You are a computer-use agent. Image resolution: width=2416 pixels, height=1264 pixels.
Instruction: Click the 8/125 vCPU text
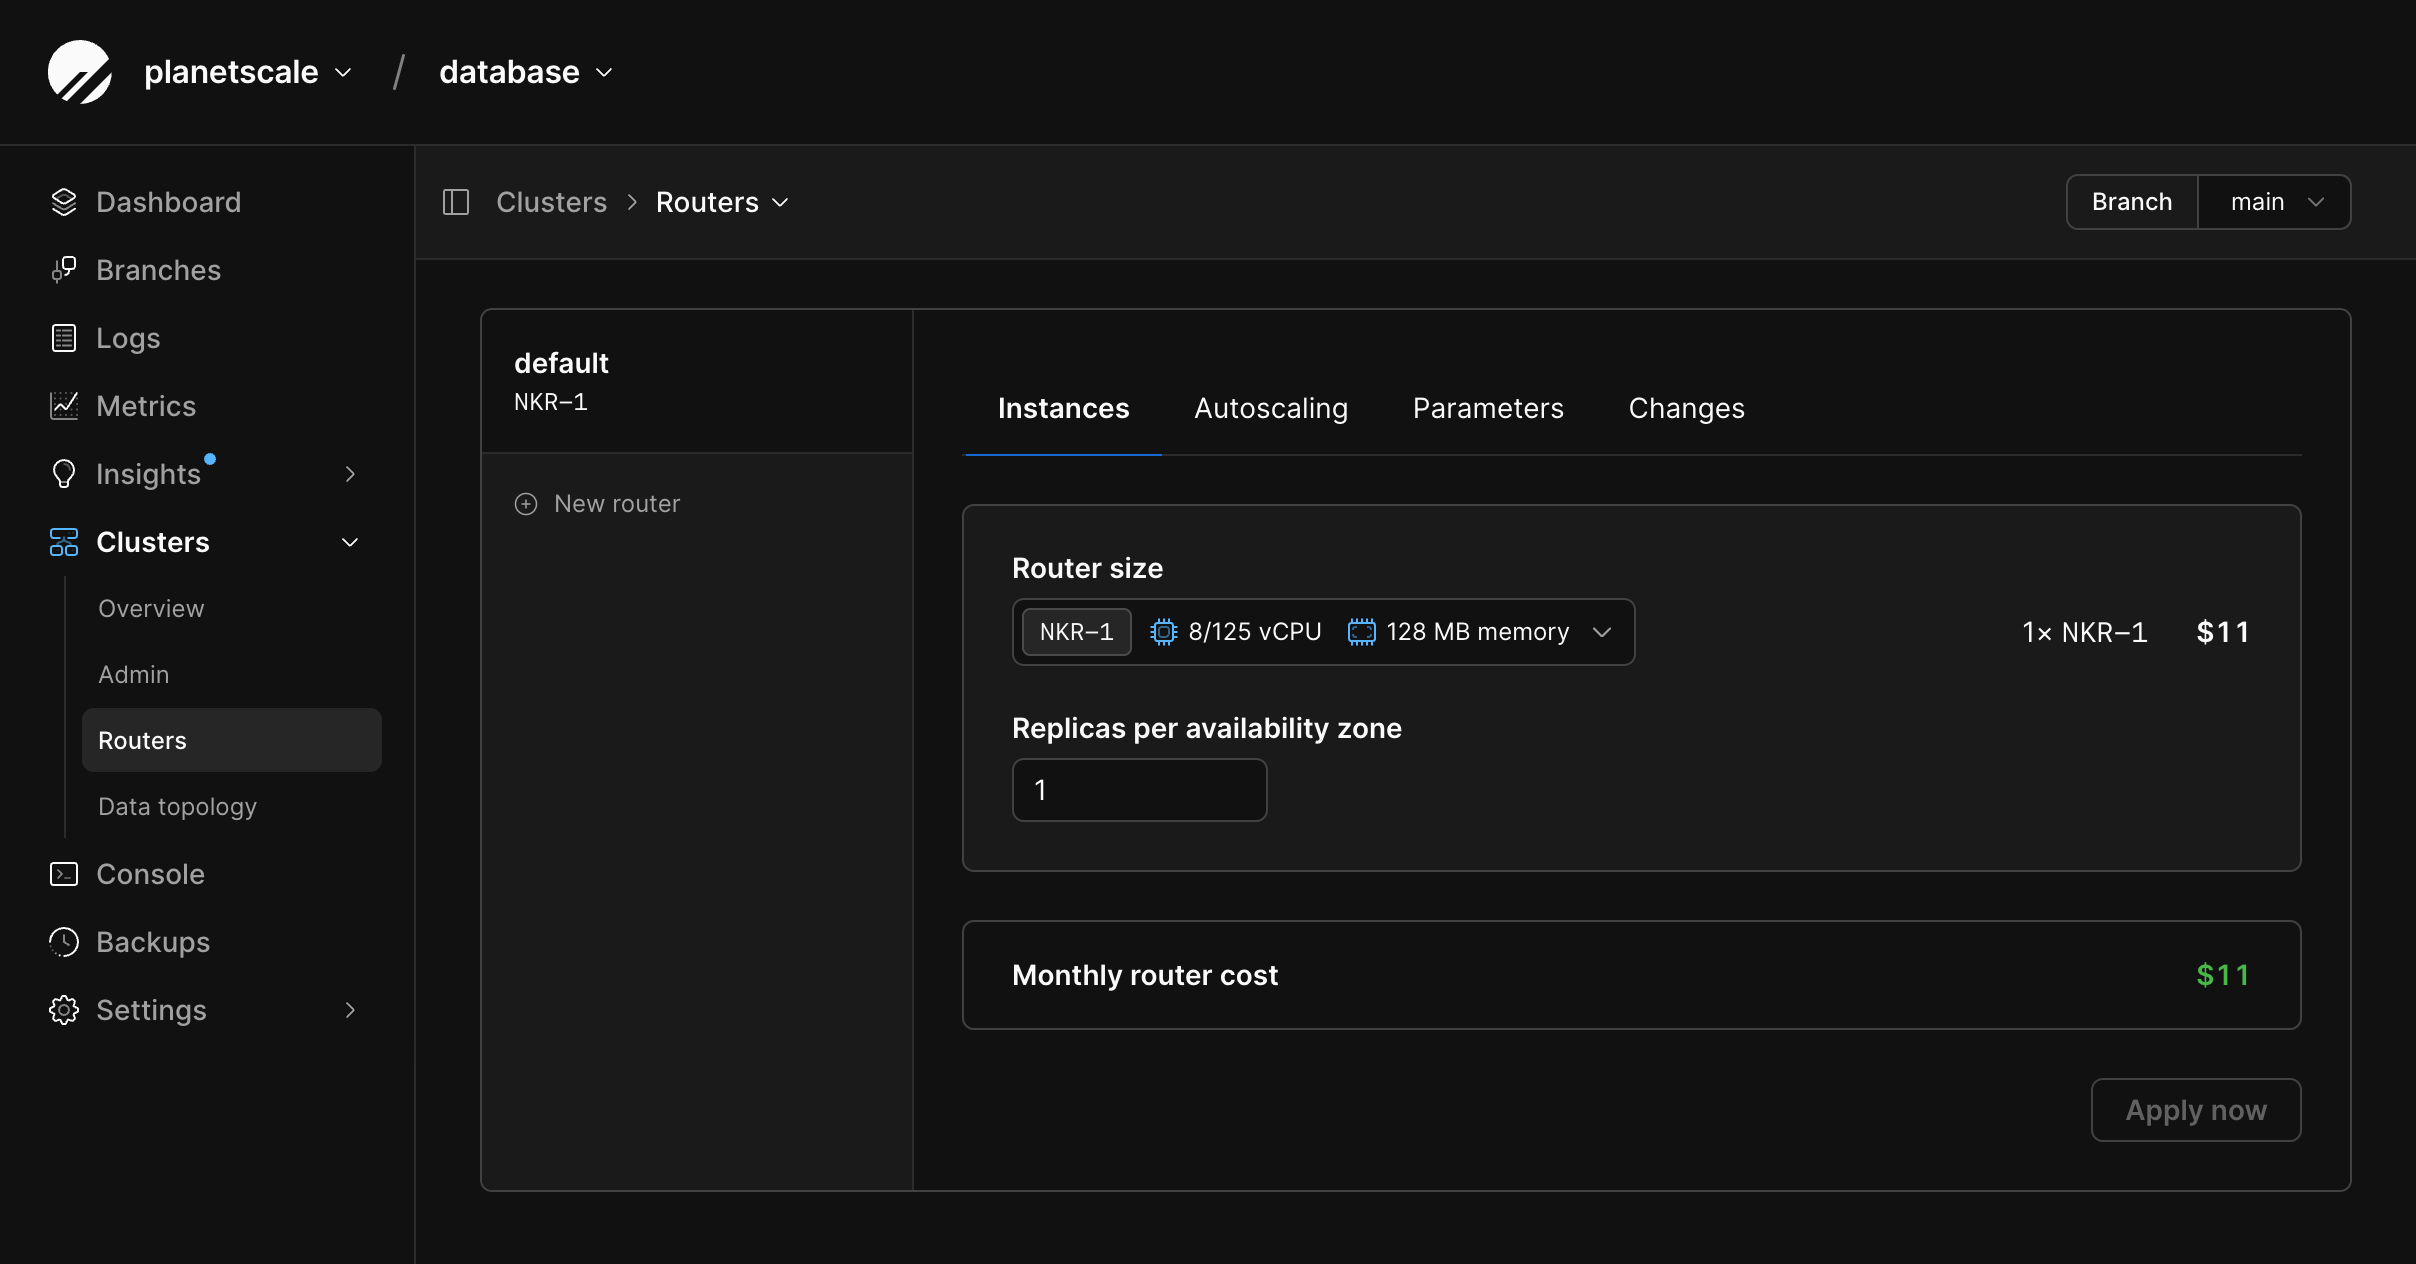[1255, 632]
